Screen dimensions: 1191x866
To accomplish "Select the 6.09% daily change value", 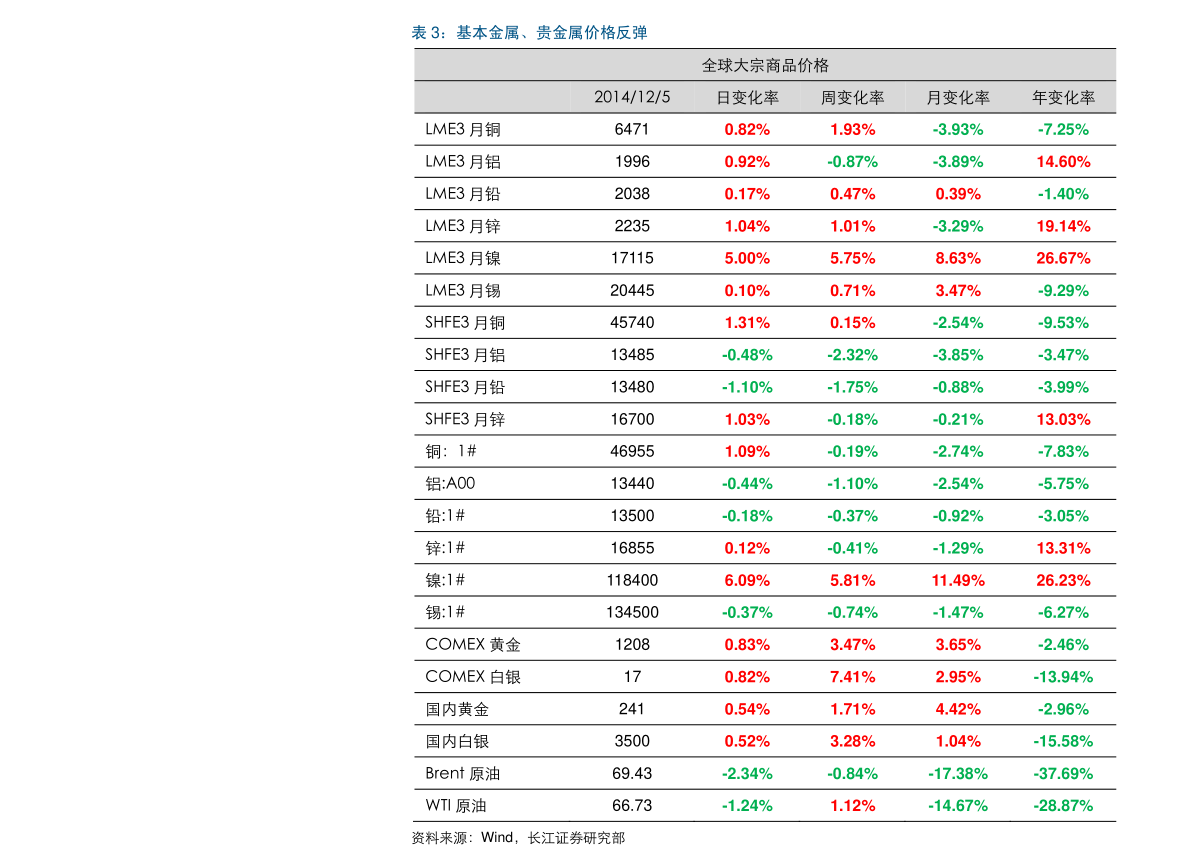I will click(747, 580).
